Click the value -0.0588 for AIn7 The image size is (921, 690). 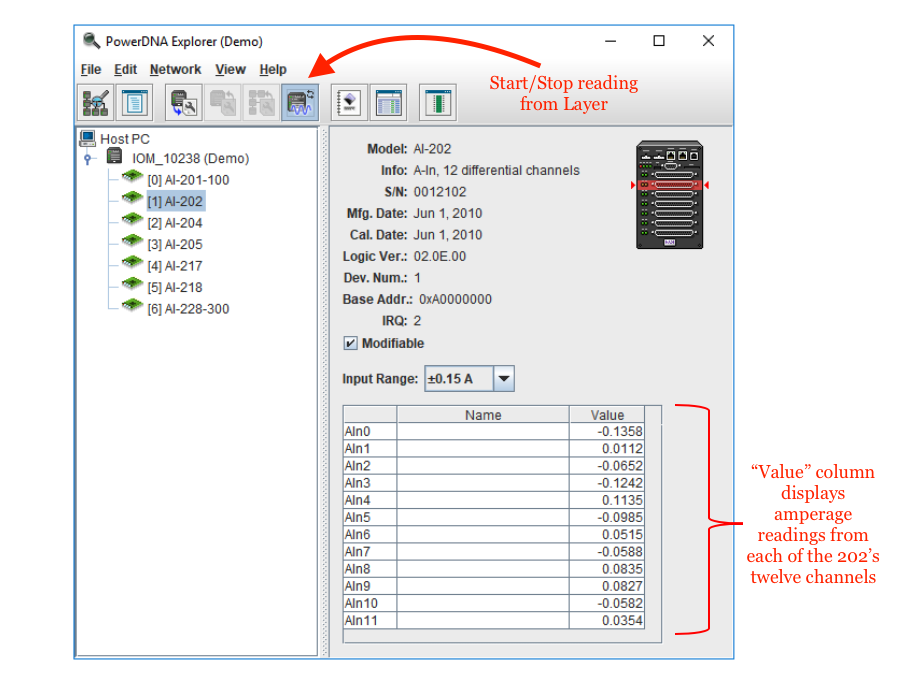coord(620,551)
